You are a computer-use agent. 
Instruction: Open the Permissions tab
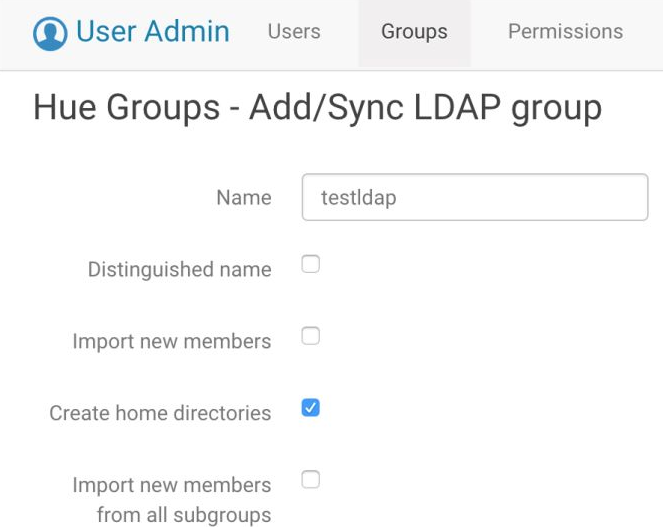[565, 32]
